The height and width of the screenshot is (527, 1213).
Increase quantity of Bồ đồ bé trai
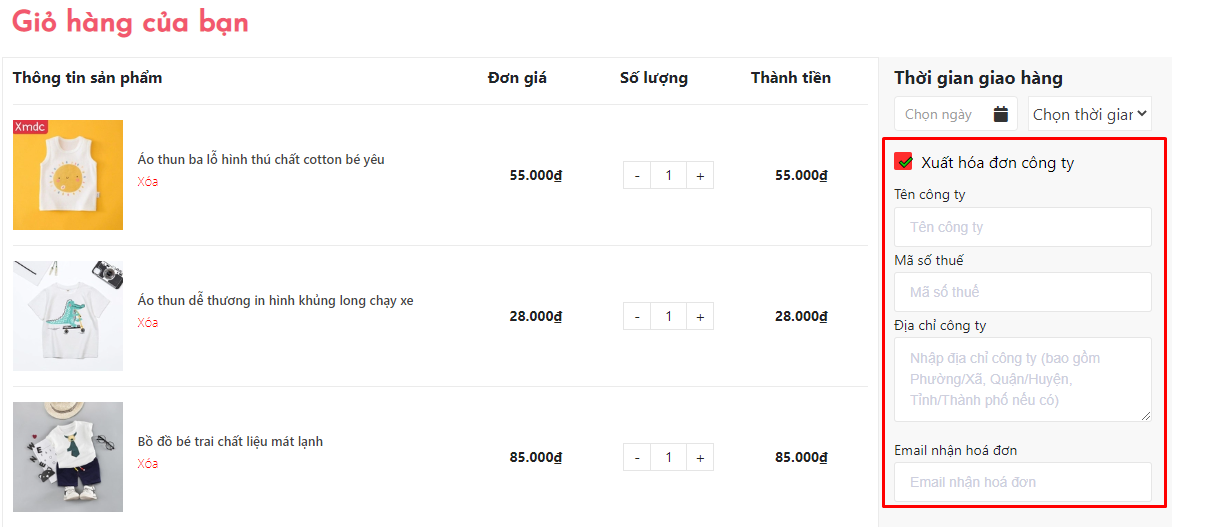(x=700, y=458)
